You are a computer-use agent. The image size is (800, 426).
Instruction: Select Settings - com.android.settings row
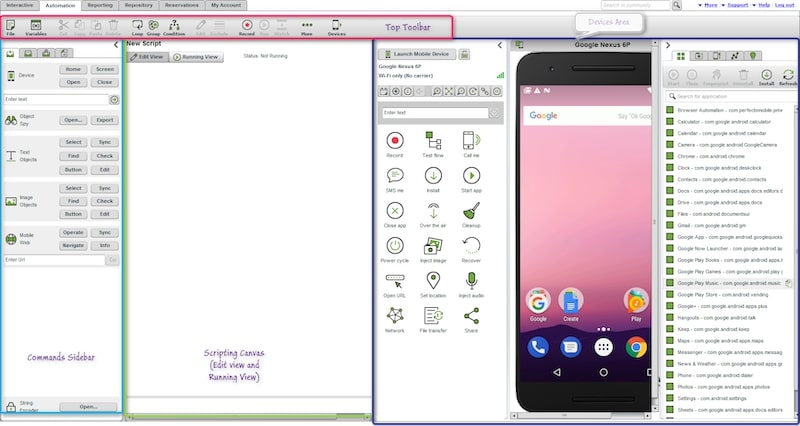[729, 398]
